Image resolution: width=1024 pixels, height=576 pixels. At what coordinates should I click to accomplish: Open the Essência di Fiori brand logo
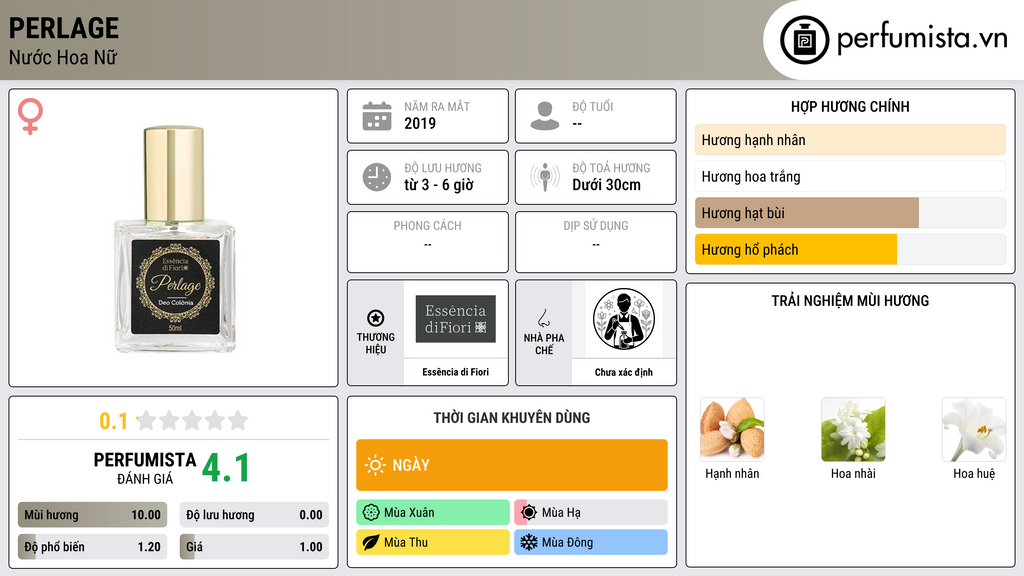click(456, 319)
